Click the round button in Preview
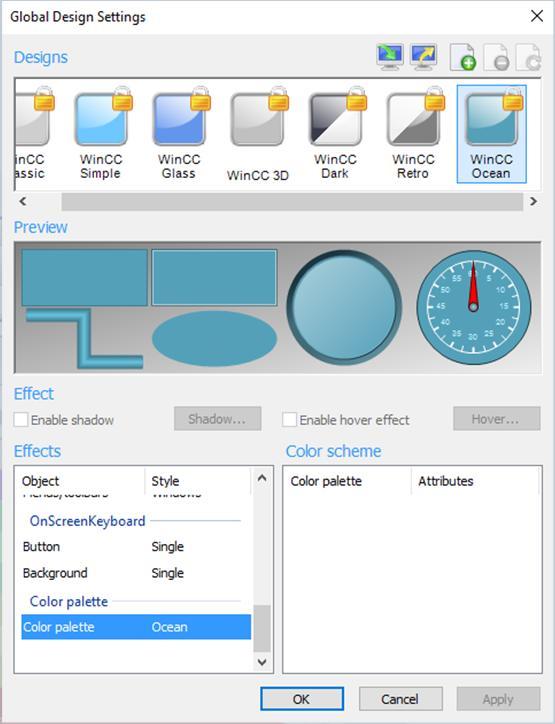555x724 pixels. click(x=344, y=308)
